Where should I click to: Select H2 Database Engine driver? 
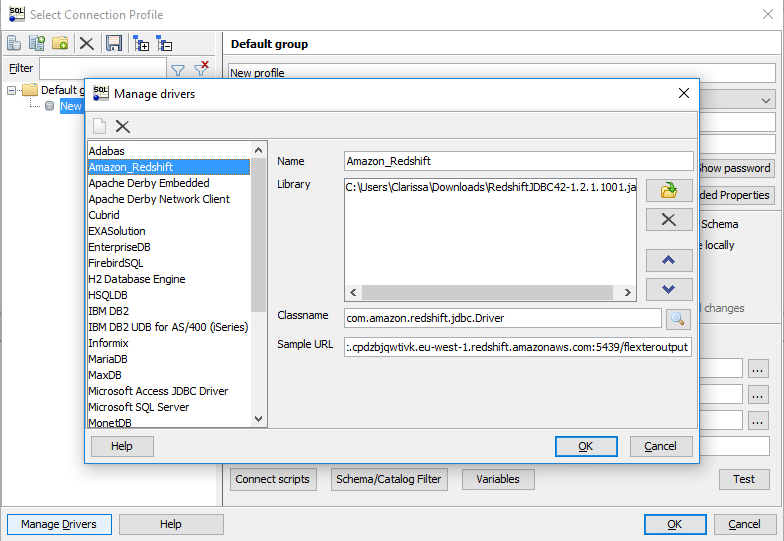tap(169, 279)
